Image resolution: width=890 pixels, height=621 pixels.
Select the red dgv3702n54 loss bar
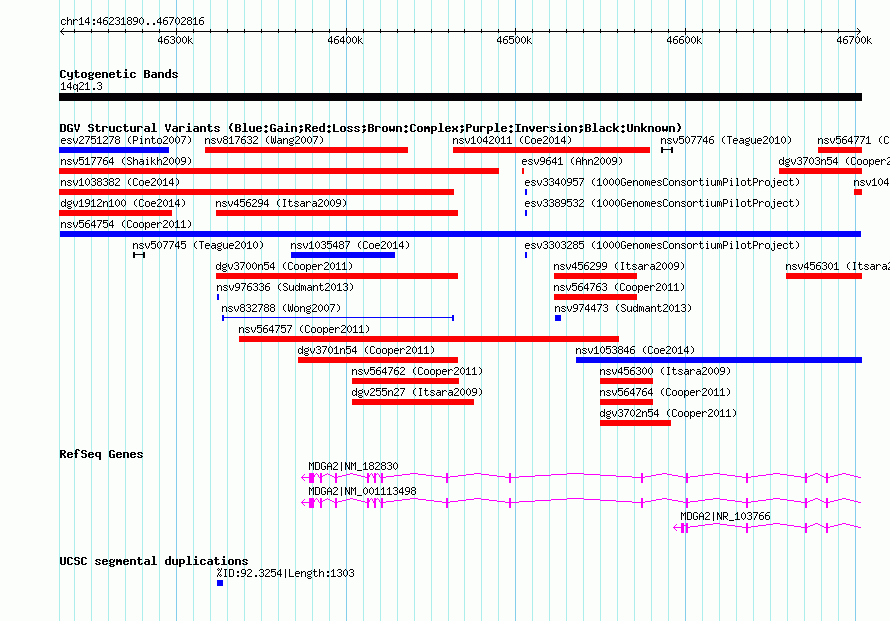[x=635, y=423]
